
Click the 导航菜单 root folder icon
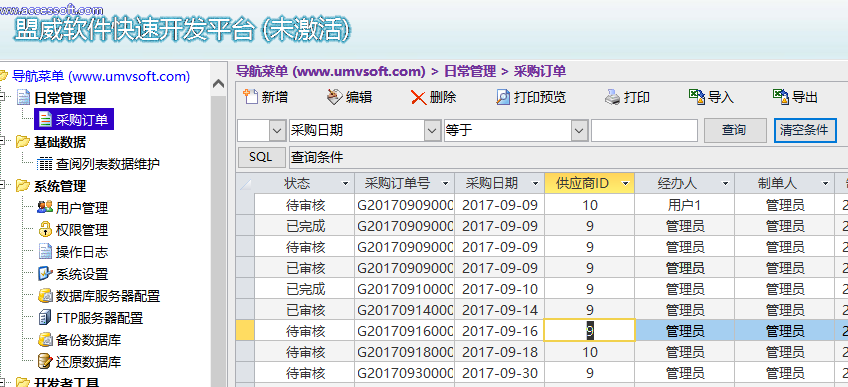[x=3, y=76]
